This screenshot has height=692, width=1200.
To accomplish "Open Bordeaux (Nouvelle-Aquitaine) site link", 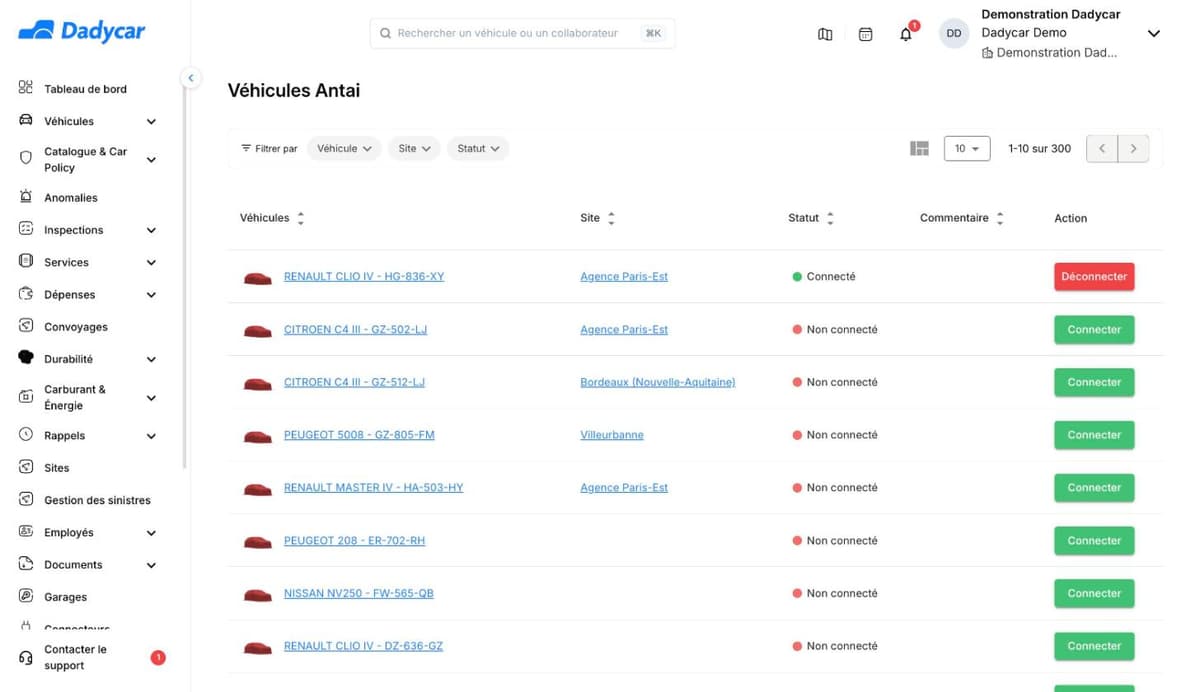I will coord(658,382).
